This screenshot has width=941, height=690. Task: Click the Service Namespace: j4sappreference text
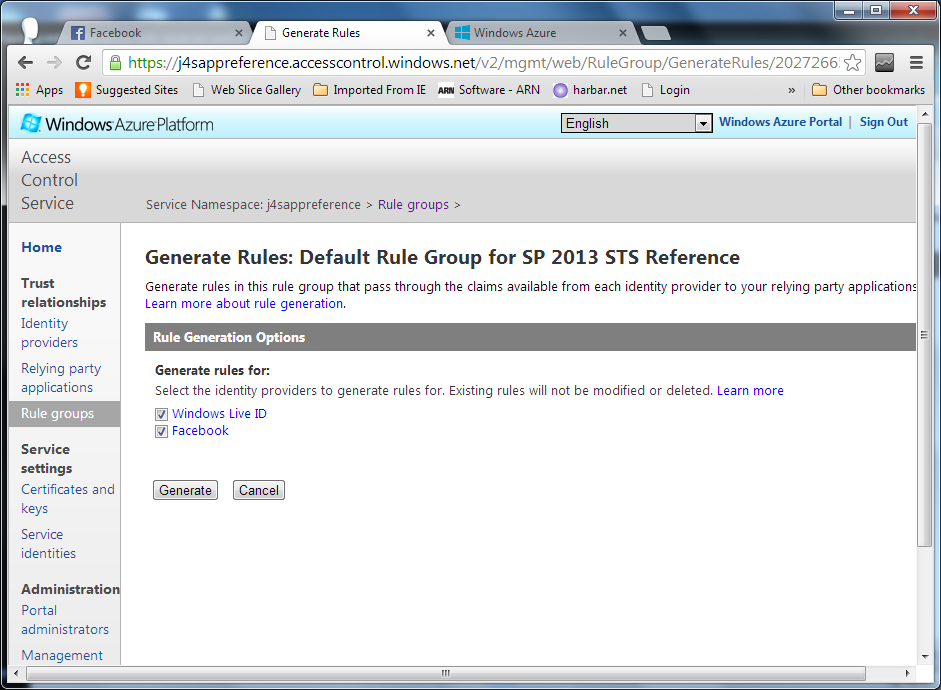pyautogui.click(x=253, y=205)
